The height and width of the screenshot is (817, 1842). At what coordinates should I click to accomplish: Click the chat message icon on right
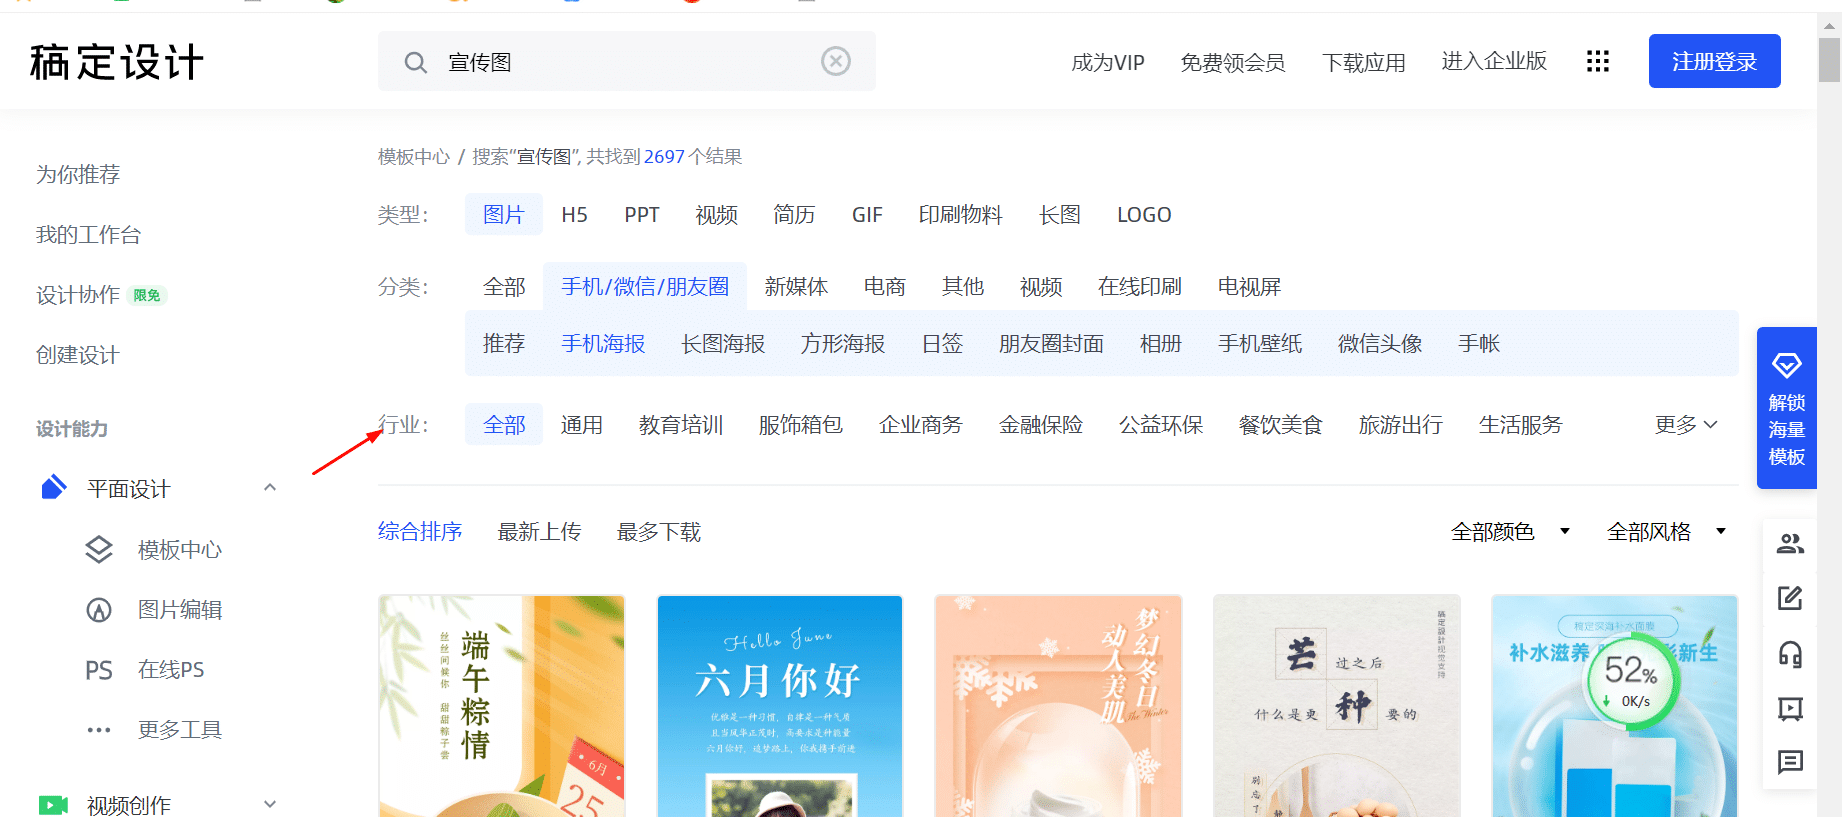1790,762
